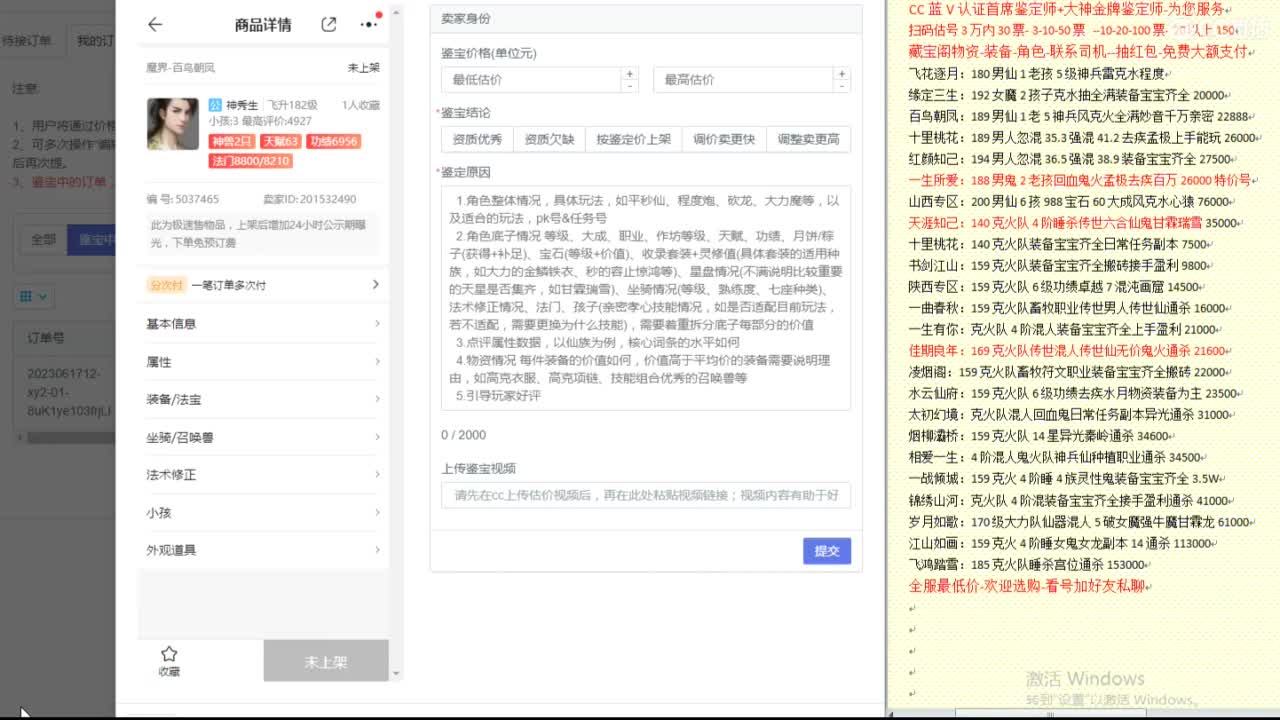
Task: Switch to the 我的订单 tab
Action: pos(97,40)
